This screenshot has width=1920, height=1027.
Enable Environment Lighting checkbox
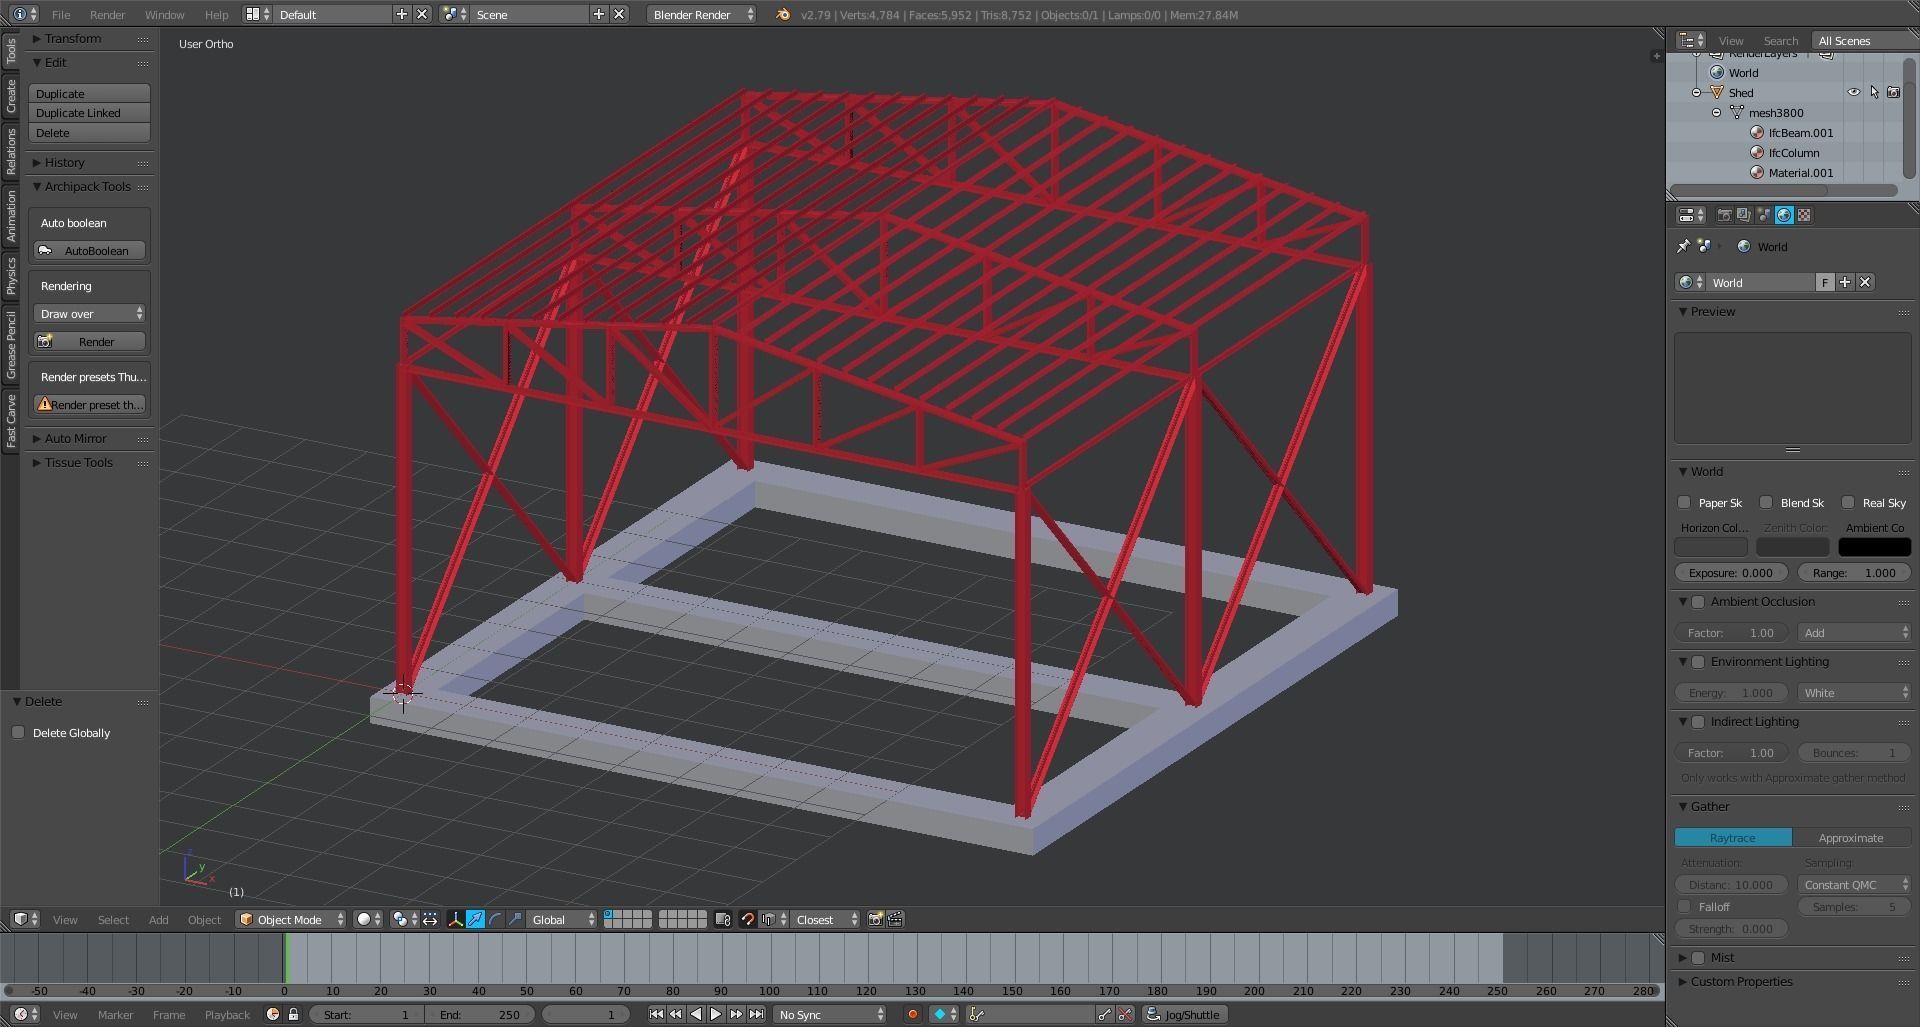1698,662
